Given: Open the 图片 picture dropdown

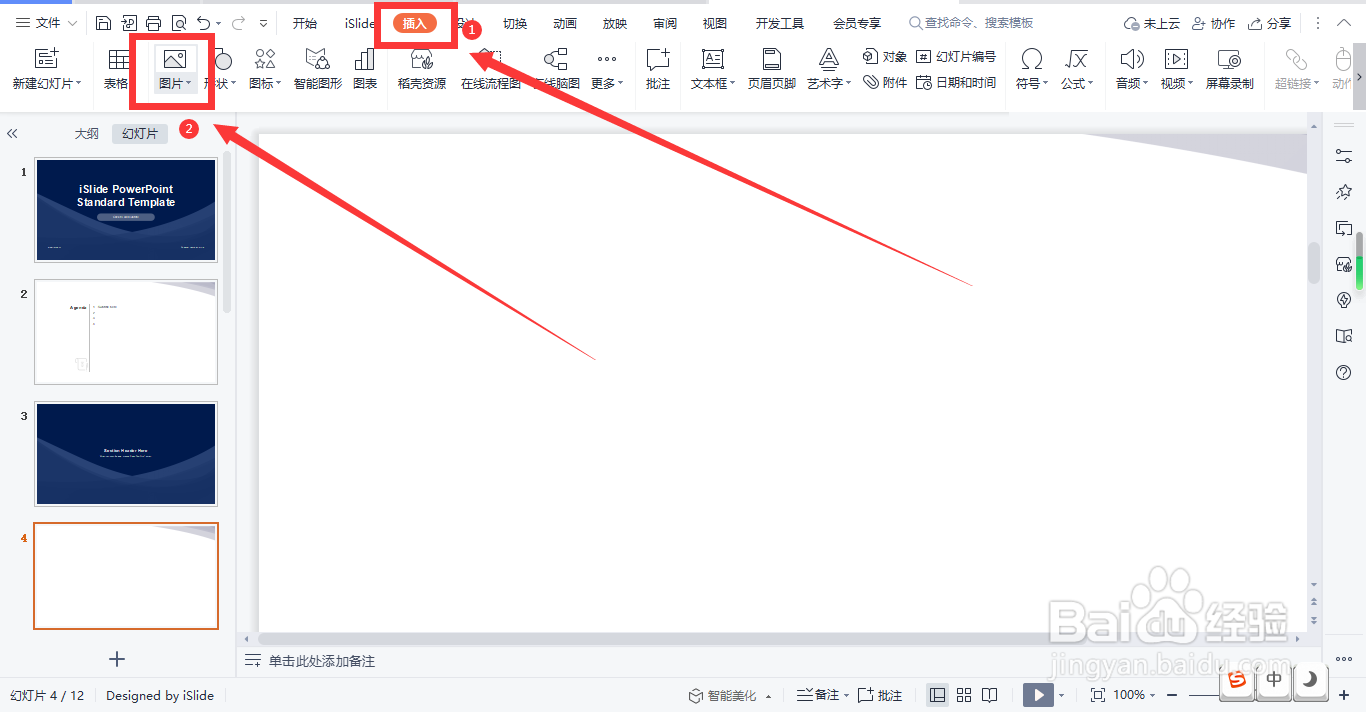Looking at the screenshot, I should 175,84.
